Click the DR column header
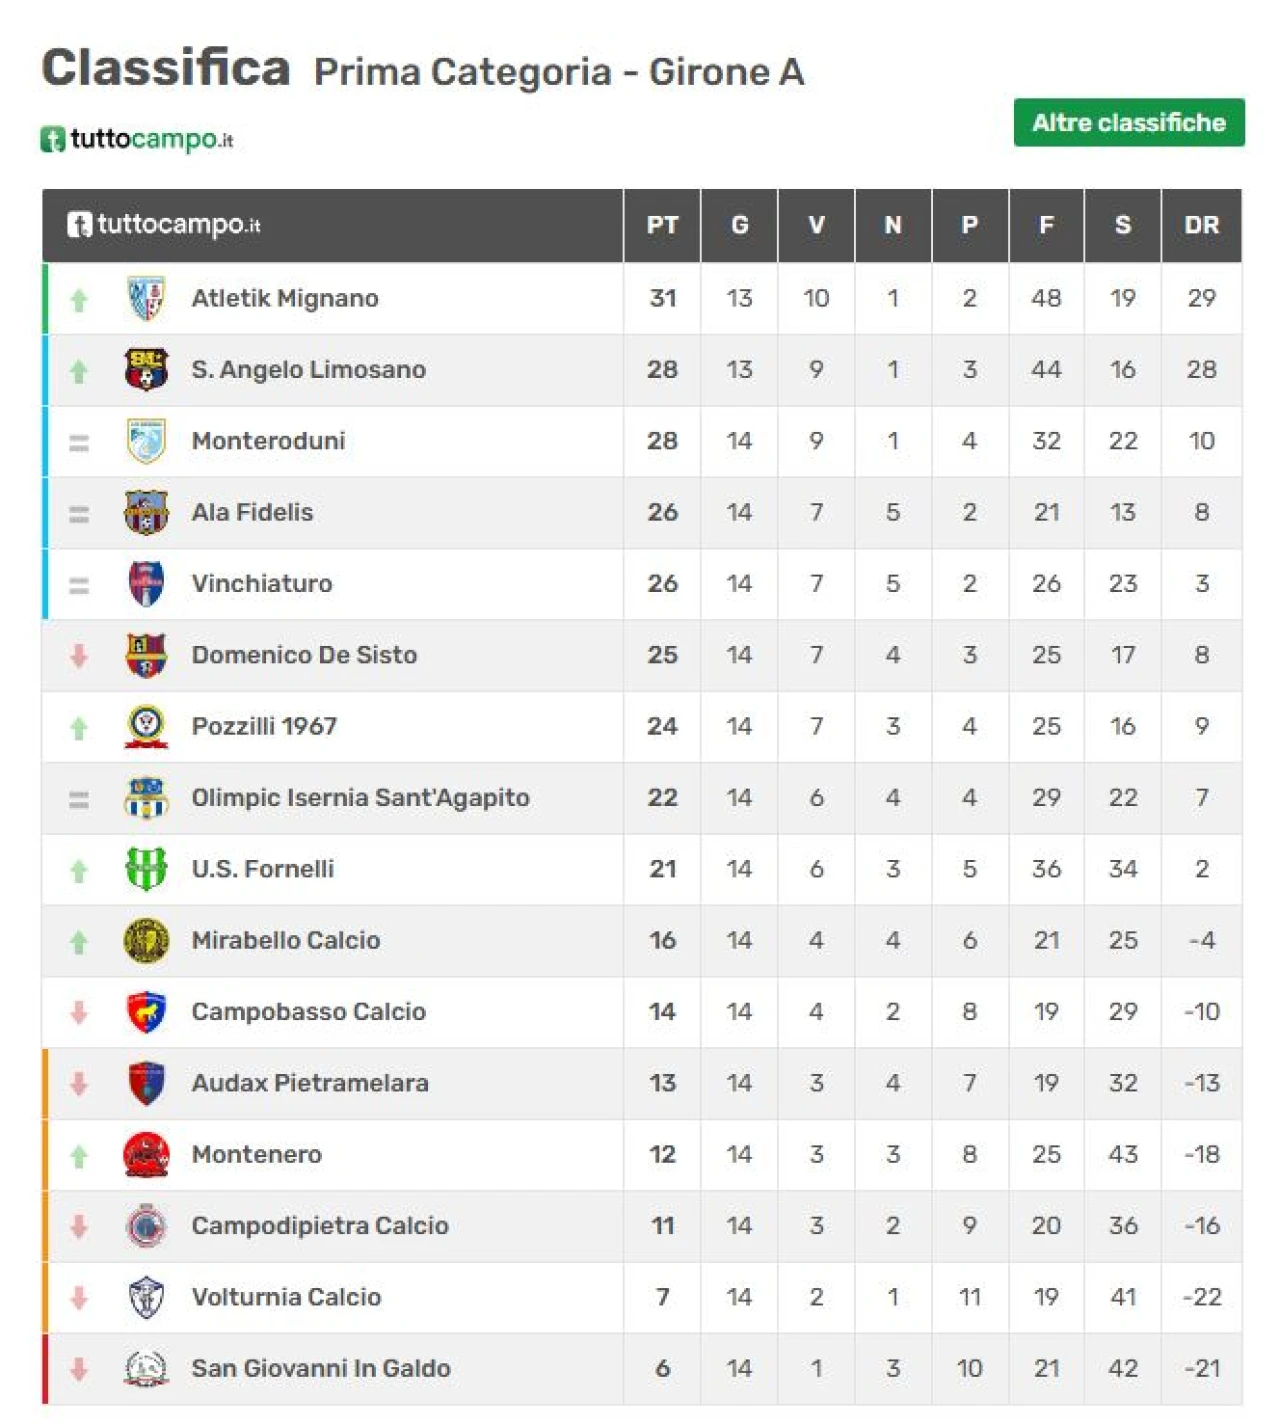1280x1425 pixels. (1201, 225)
